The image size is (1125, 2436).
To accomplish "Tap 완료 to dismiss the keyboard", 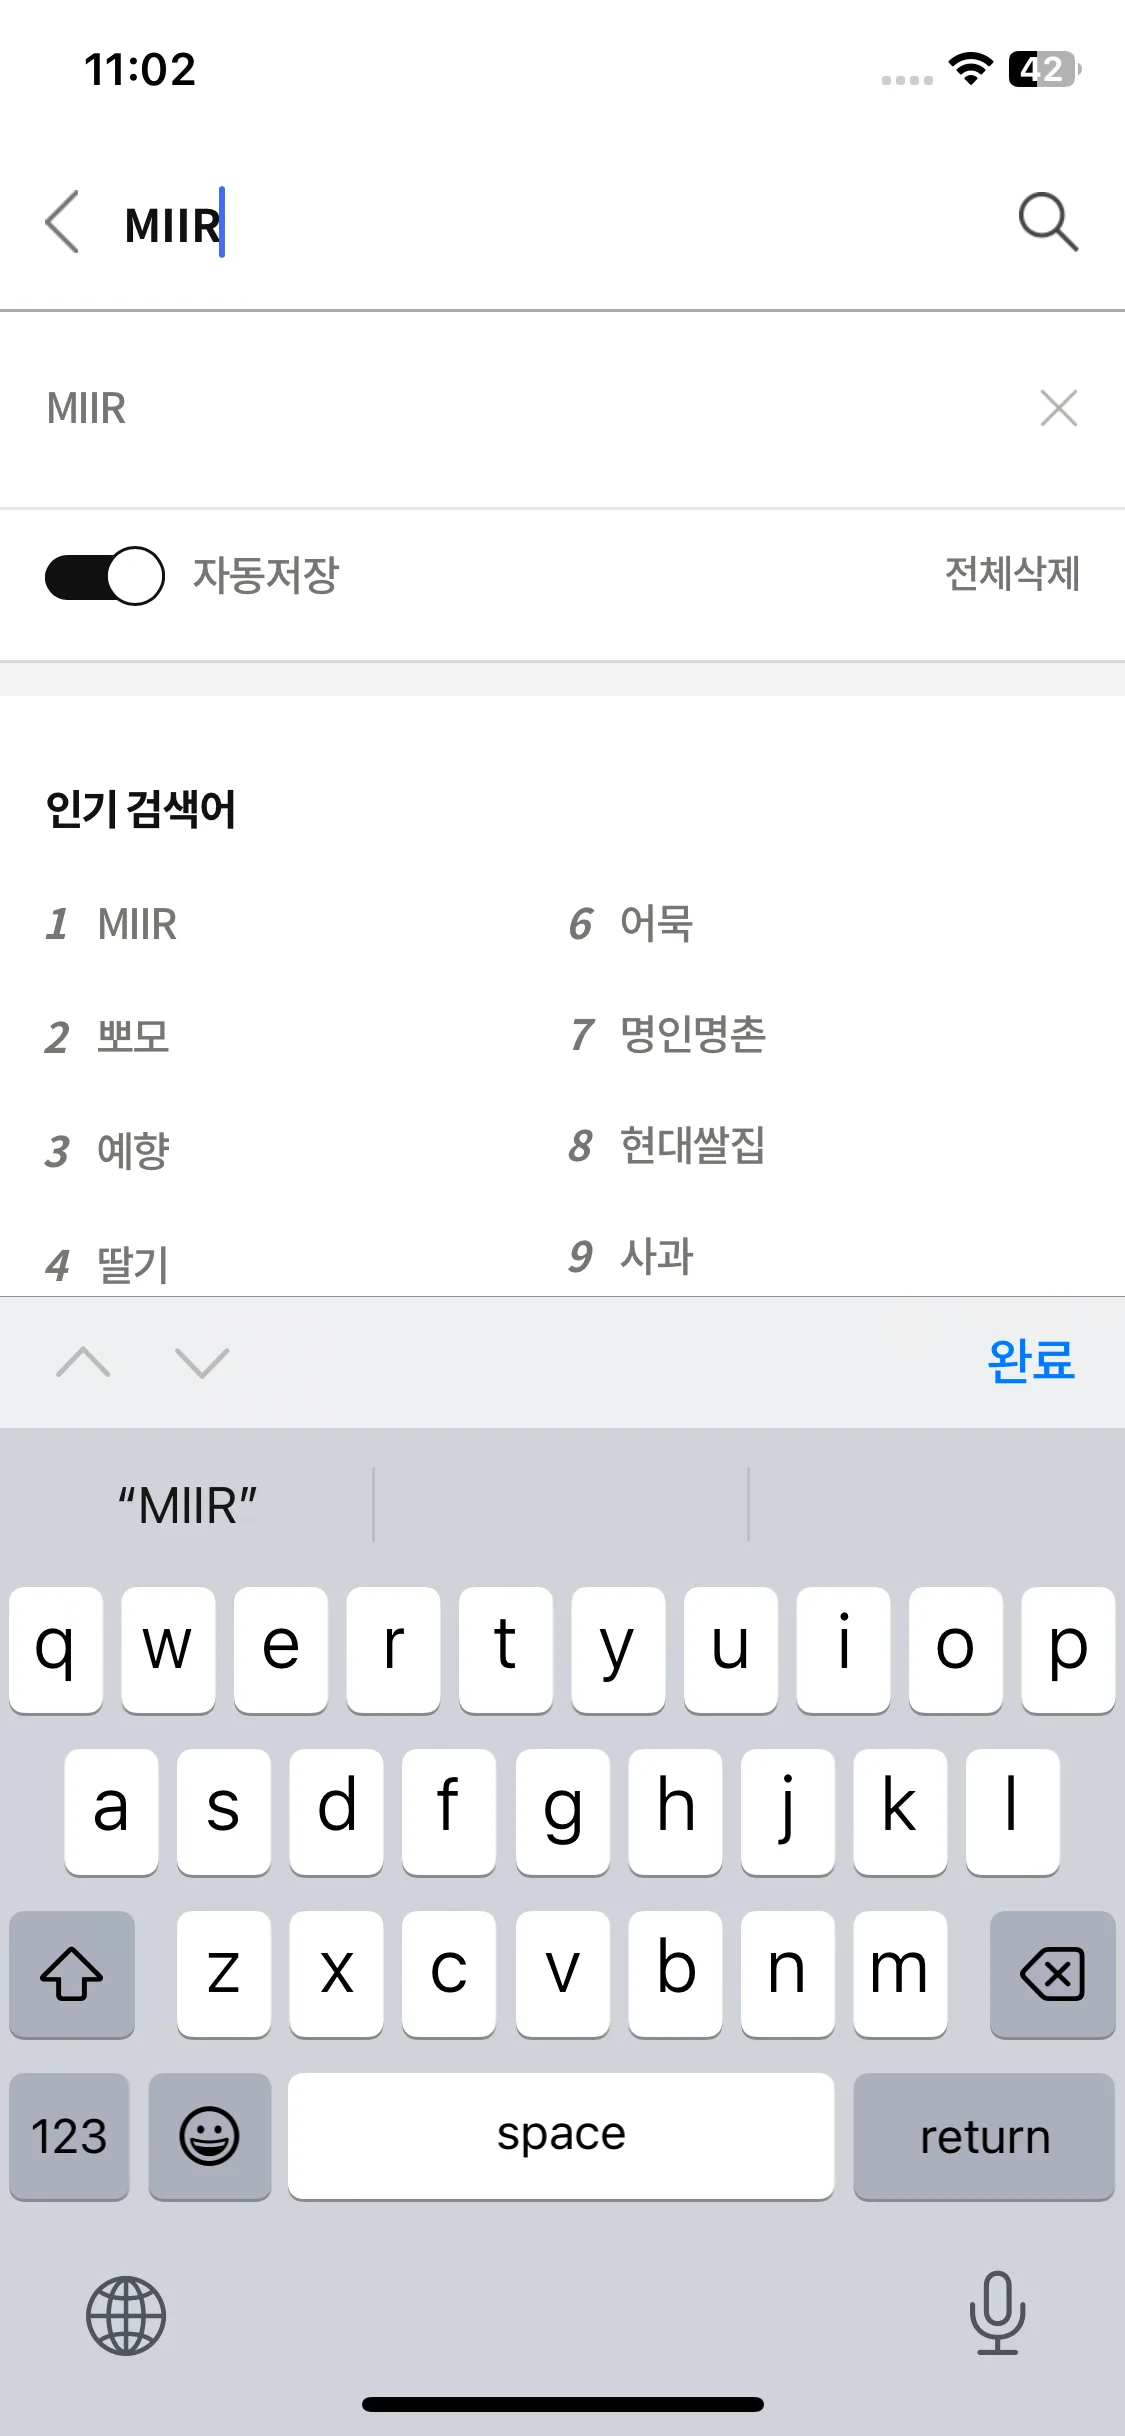I will (1031, 1361).
